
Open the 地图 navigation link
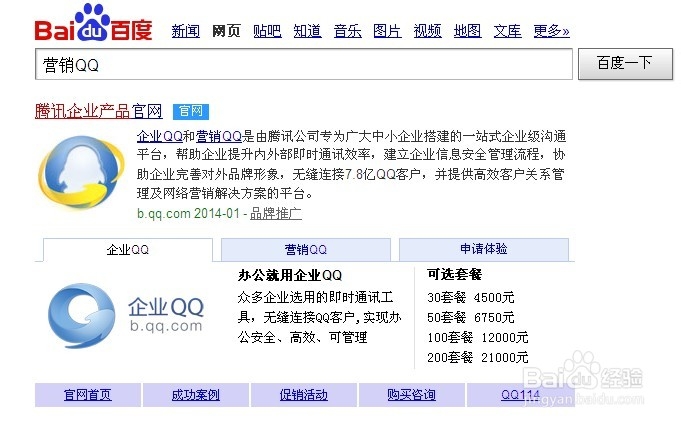coord(467,31)
